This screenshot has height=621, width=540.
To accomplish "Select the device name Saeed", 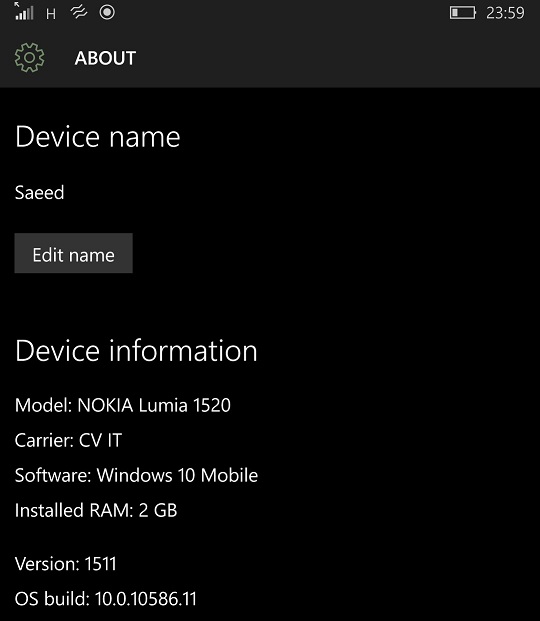I will (x=40, y=193).
